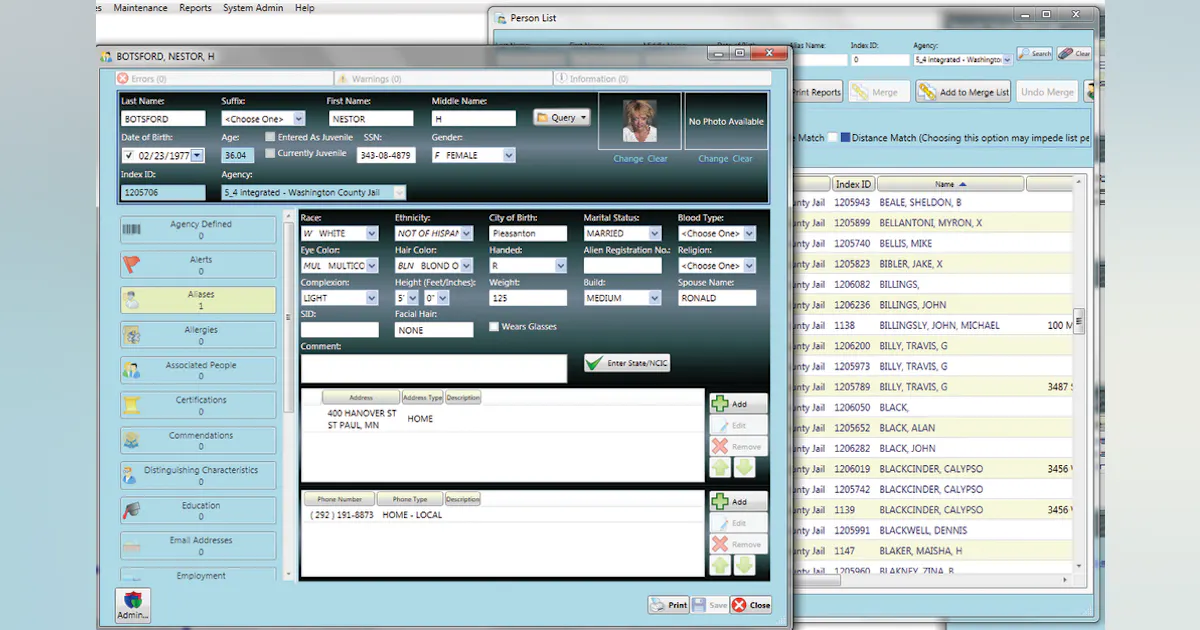Select the 400 HANOVER ST address row
Screen dimensions: 1200x630
[503, 419]
